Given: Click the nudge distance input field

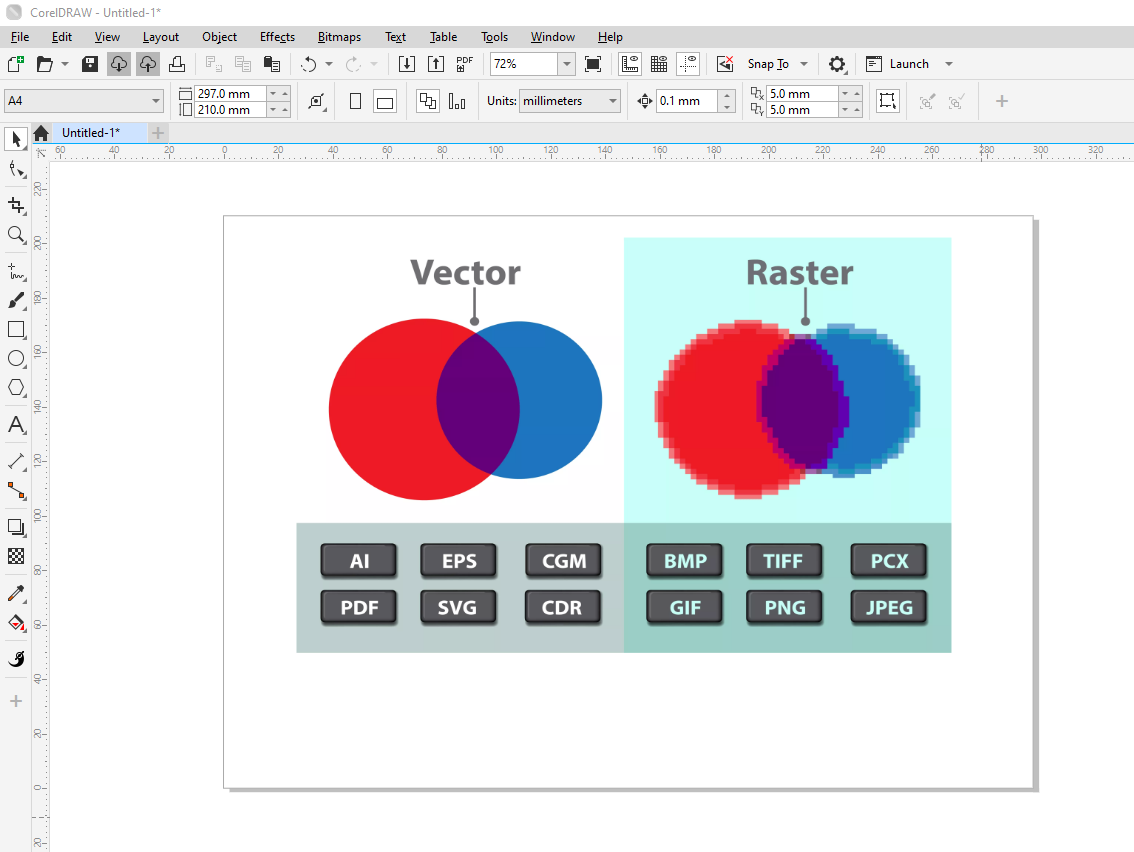Looking at the screenshot, I should pos(686,101).
